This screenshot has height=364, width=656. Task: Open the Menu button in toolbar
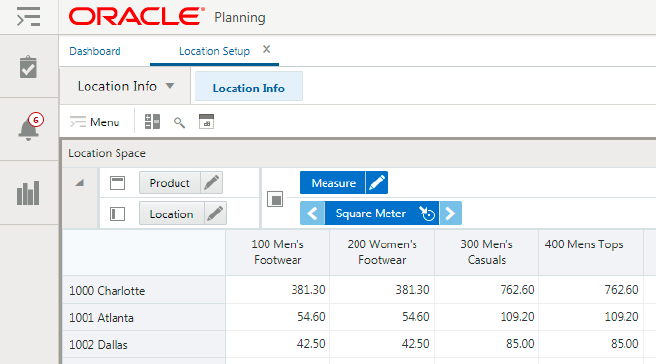point(95,122)
